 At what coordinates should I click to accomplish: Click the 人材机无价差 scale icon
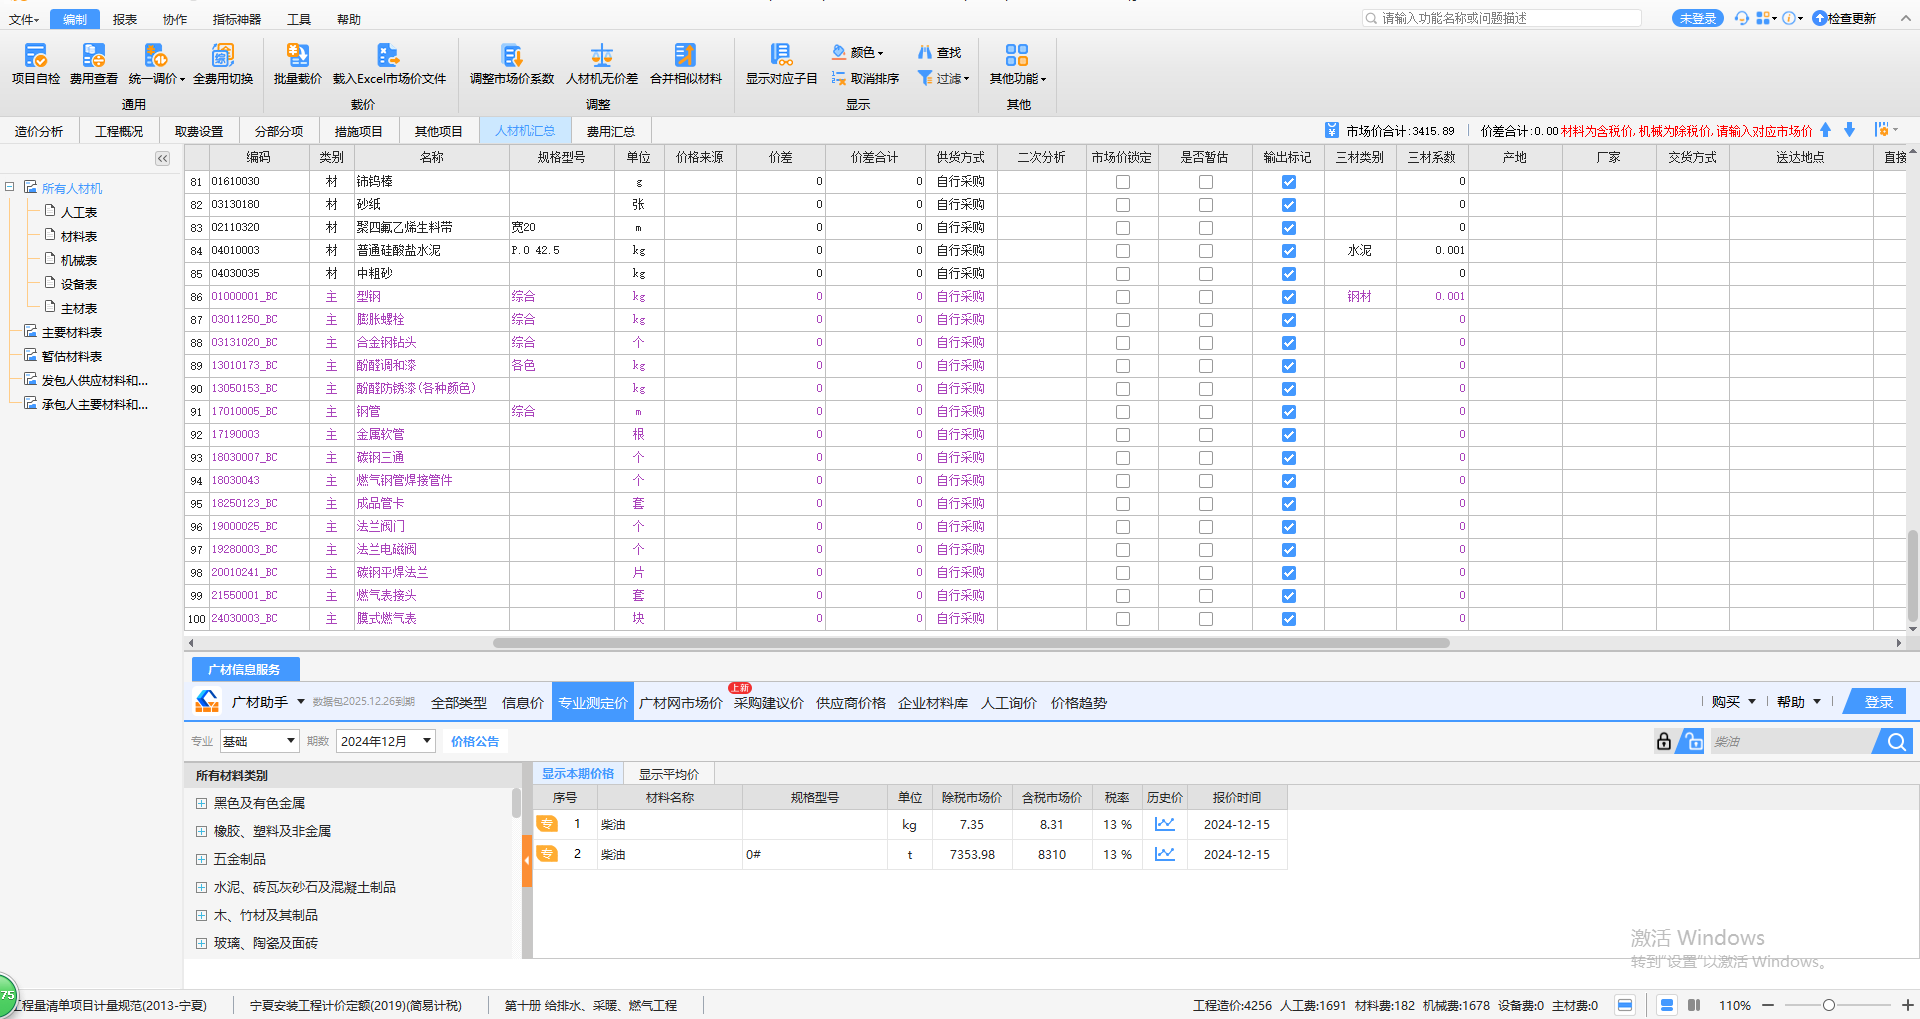(602, 55)
